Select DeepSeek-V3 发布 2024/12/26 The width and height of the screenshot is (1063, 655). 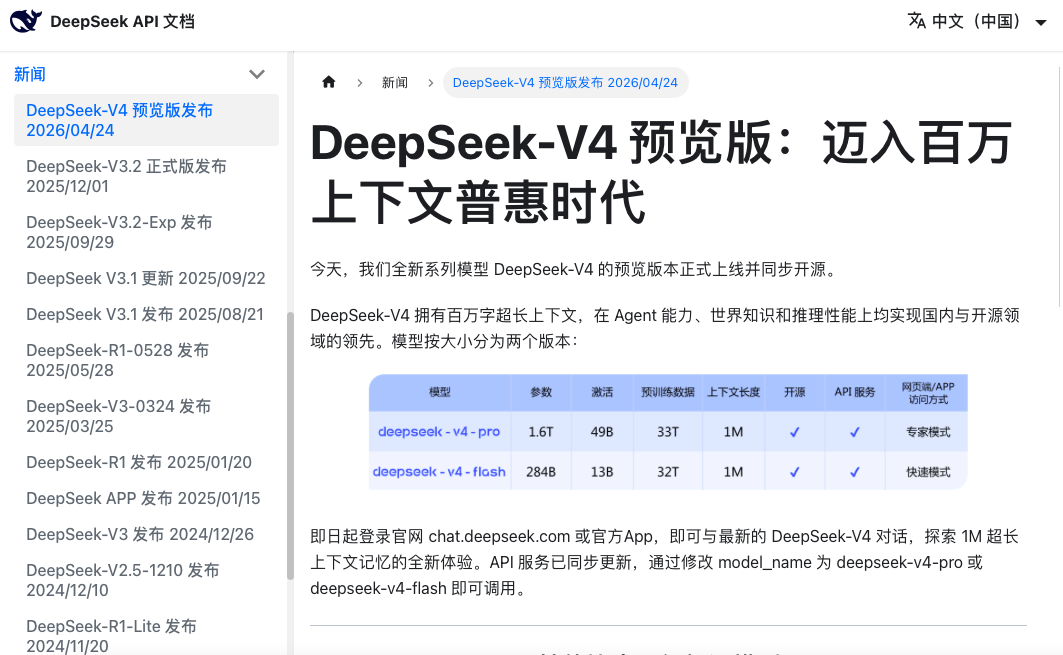coord(140,534)
